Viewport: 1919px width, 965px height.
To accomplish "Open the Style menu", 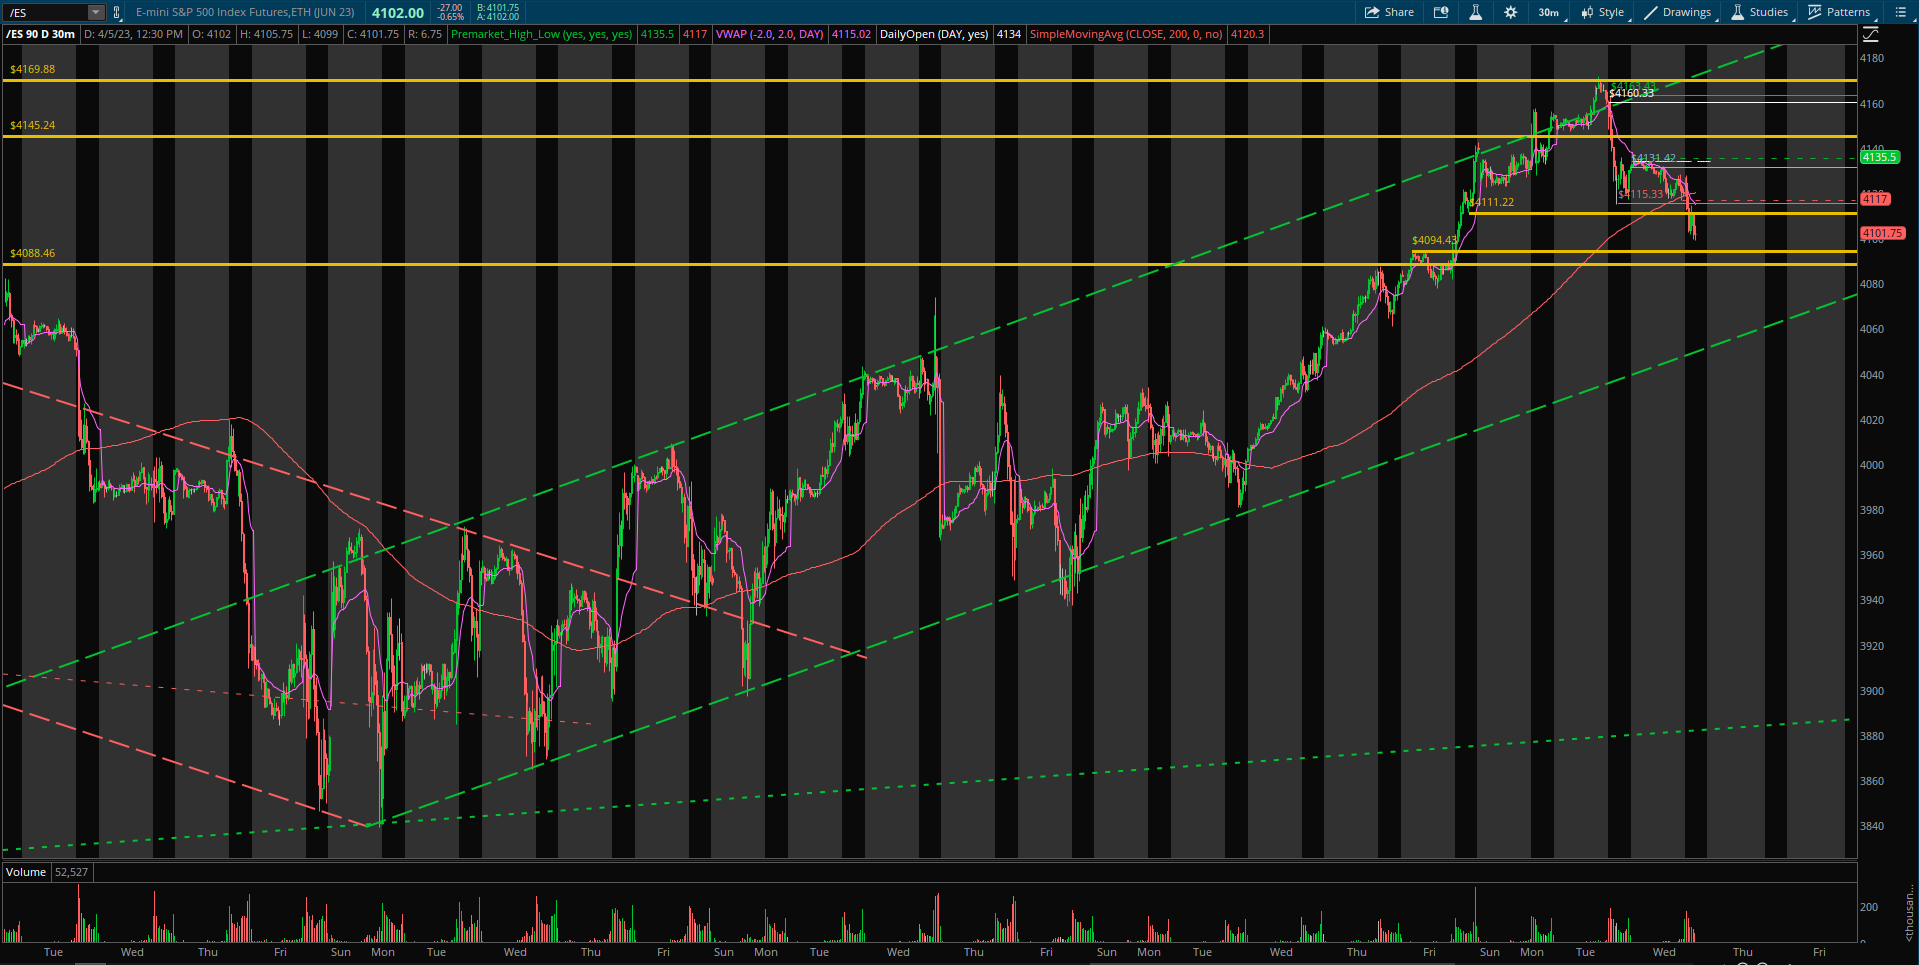I will coord(1603,12).
